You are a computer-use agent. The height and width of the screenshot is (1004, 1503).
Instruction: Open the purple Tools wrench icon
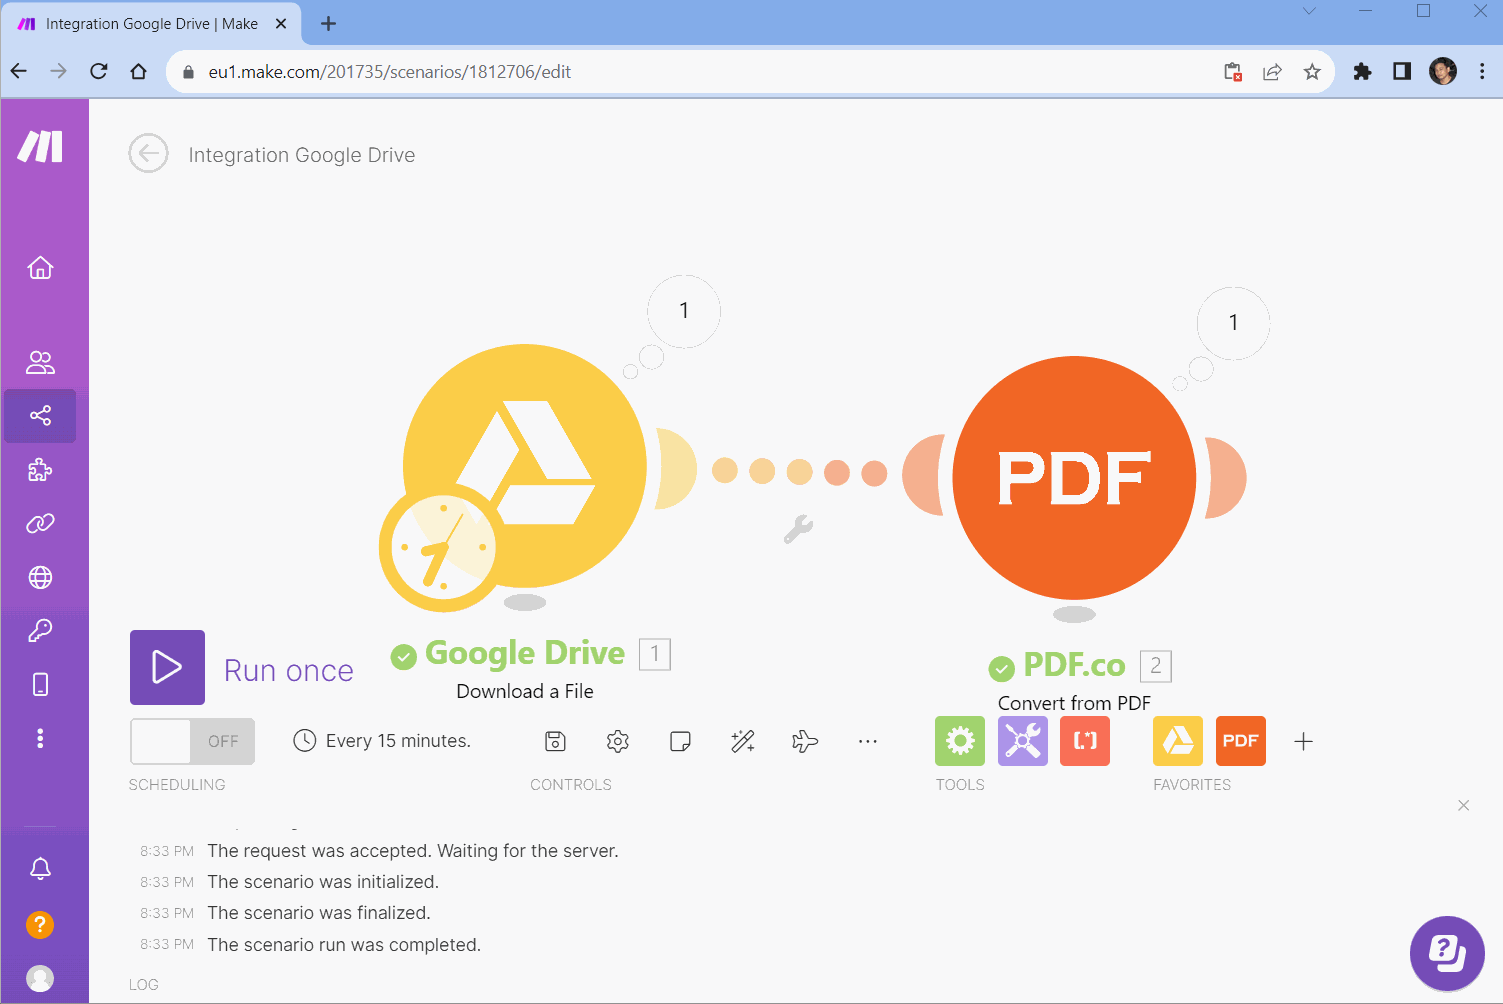click(1023, 741)
